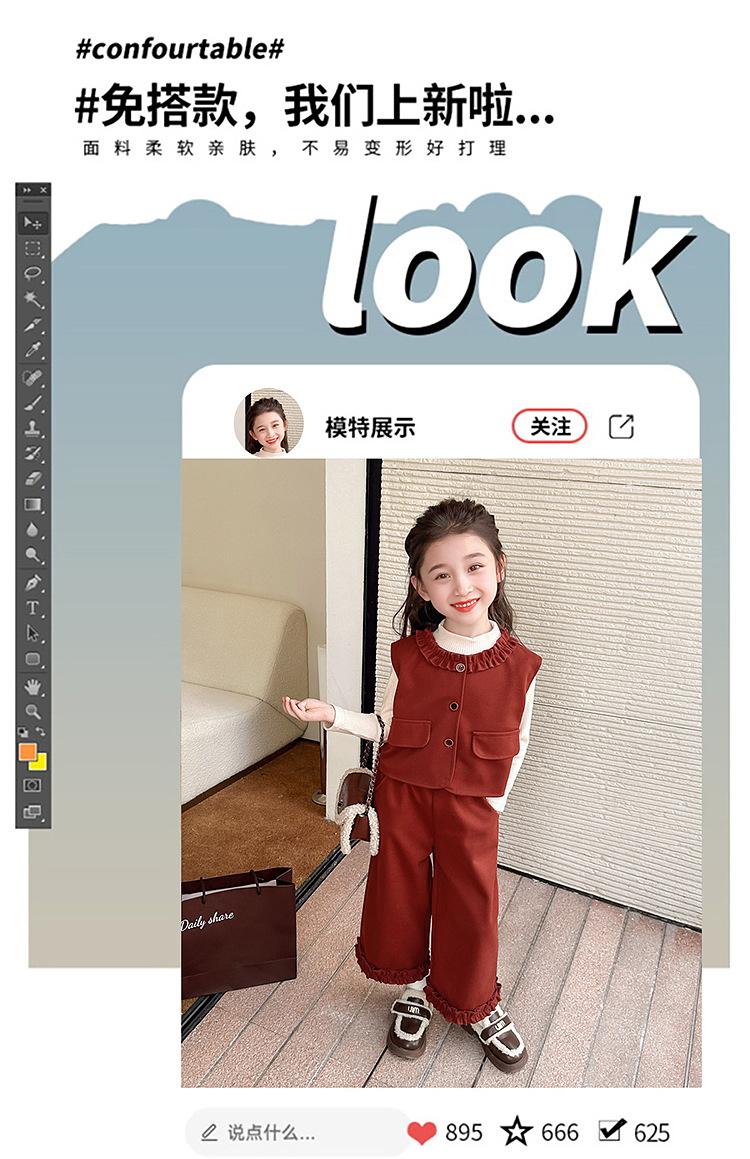Viewport: 750px width, 1159px height.
Task: Open the share icon beside 关注
Action: (621, 426)
